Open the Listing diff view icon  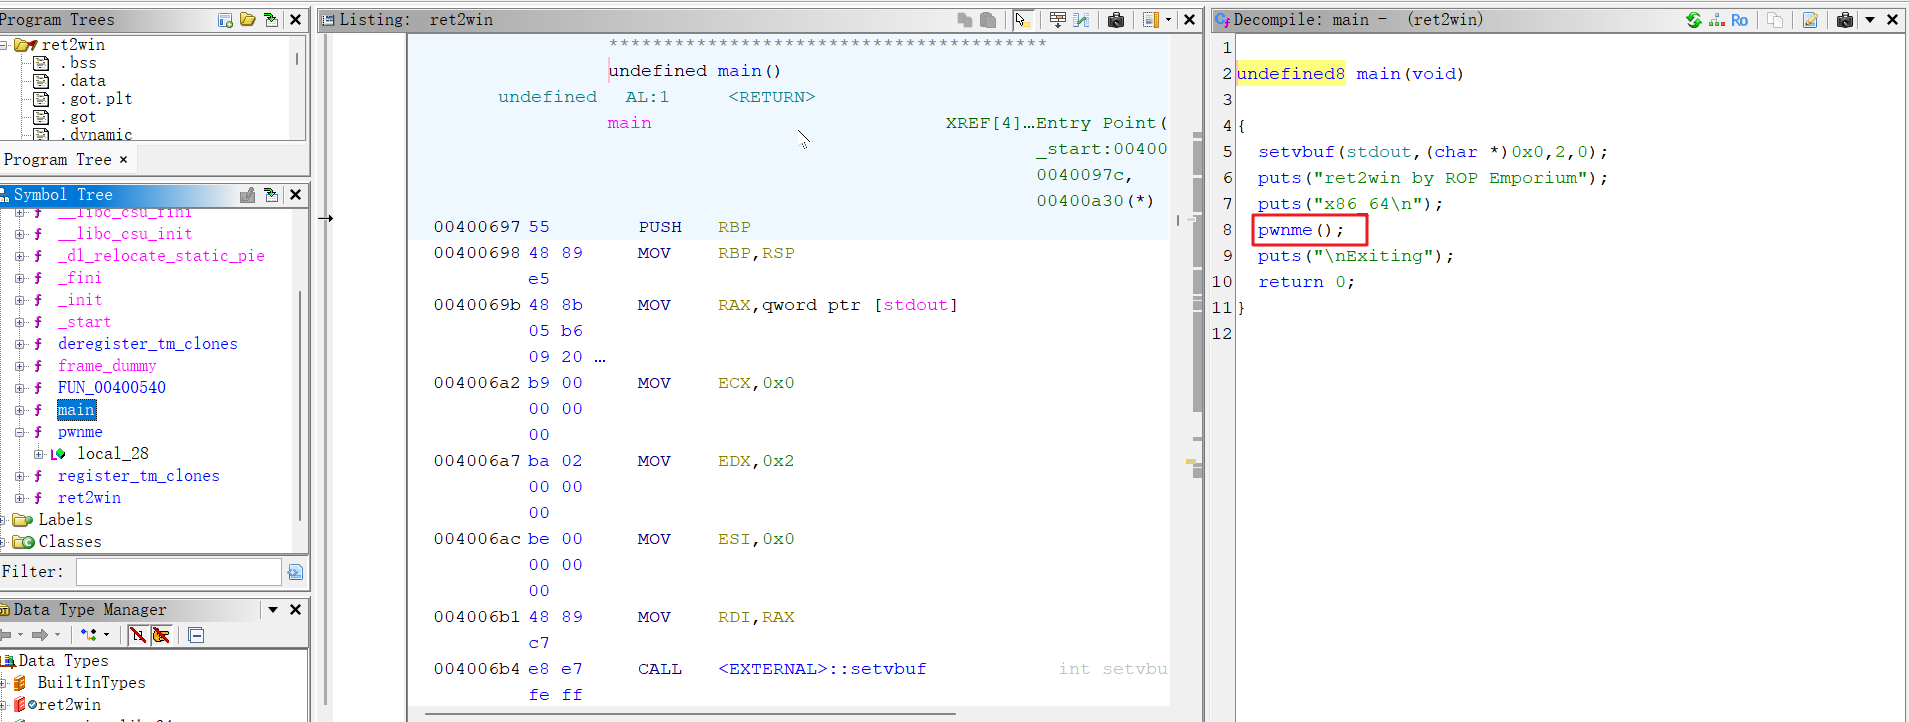click(x=1081, y=20)
